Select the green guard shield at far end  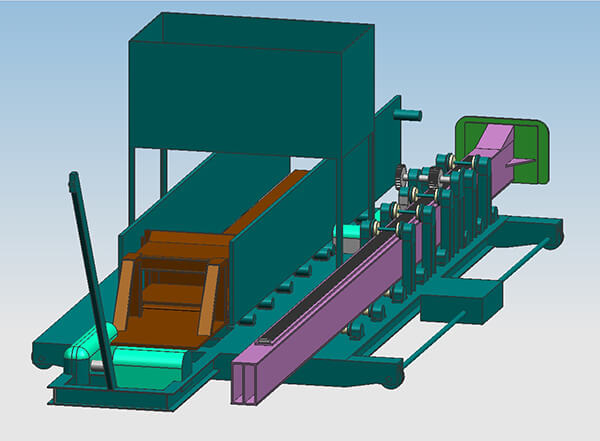533,150
